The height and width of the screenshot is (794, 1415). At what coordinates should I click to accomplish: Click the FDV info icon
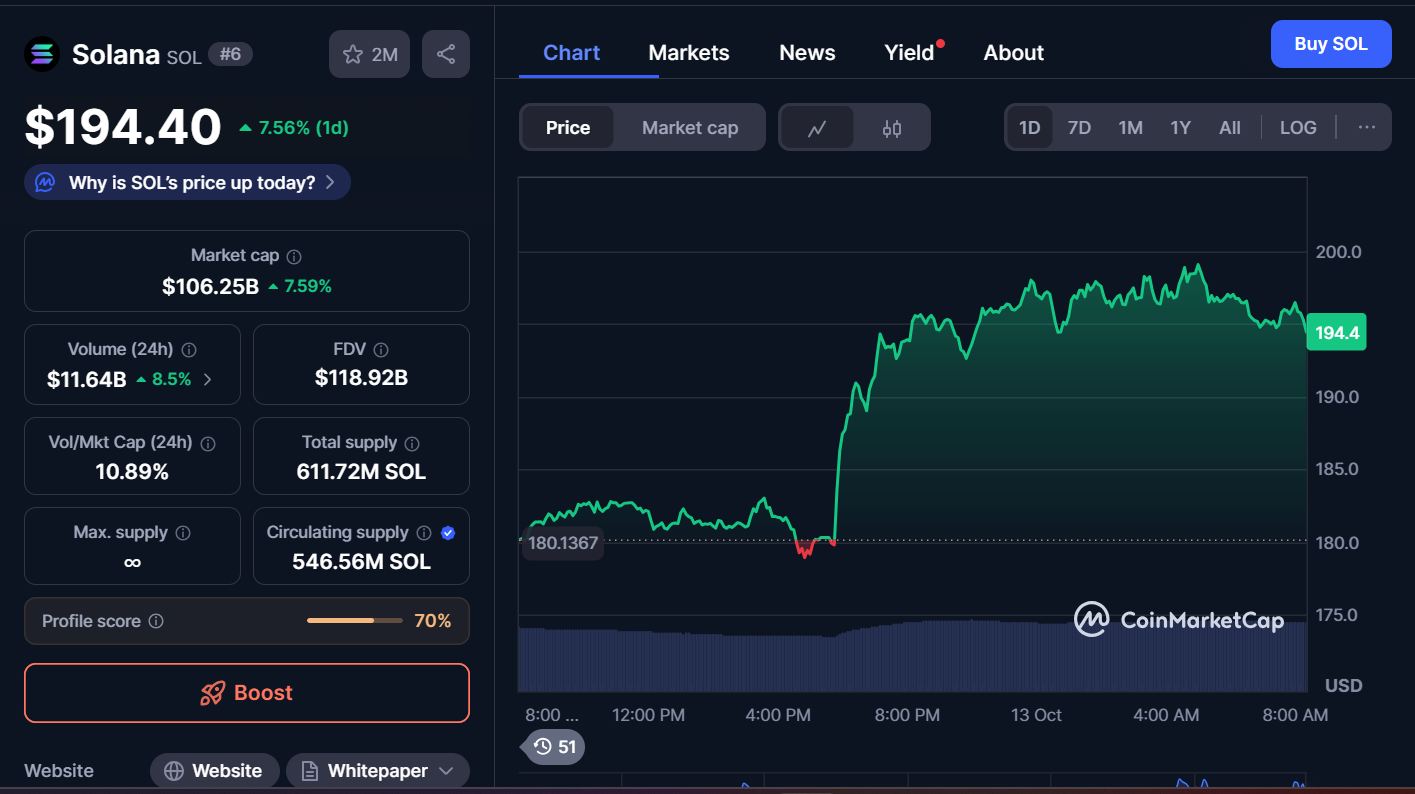click(380, 350)
